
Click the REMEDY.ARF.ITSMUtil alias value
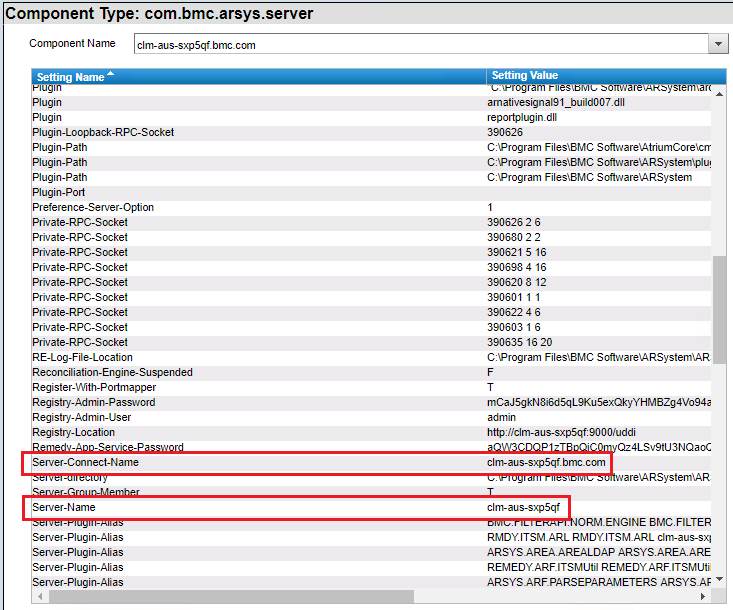click(x=599, y=567)
